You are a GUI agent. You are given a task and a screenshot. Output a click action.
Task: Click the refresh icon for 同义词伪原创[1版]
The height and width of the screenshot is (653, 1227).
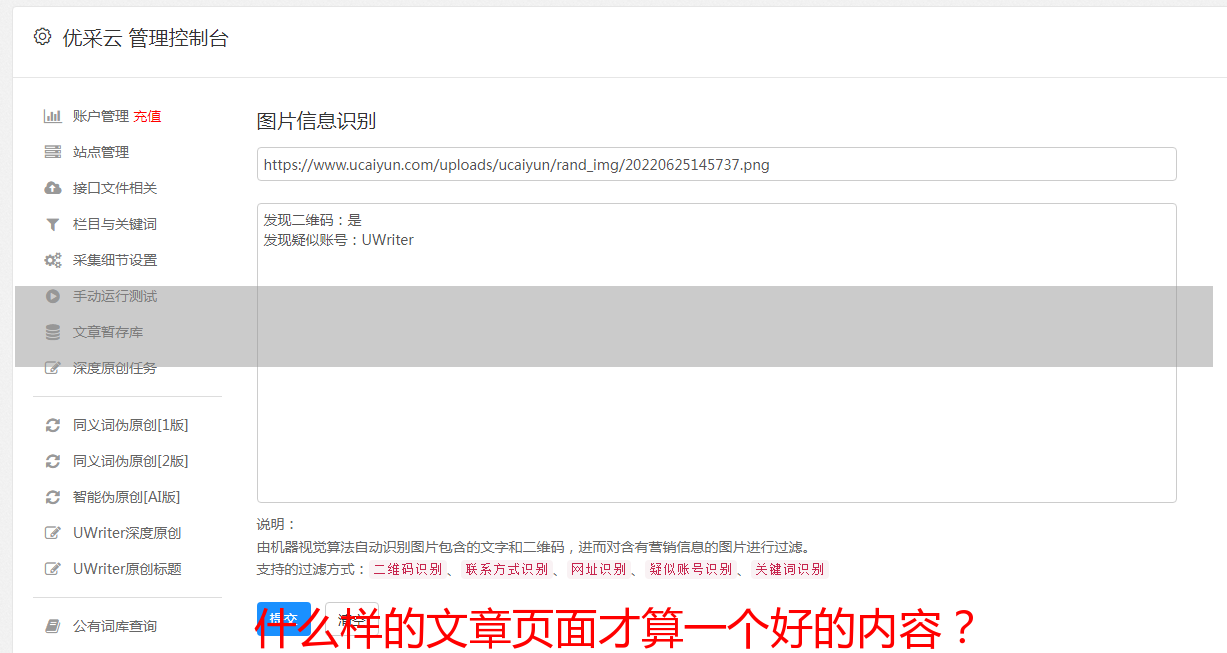point(53,425)
